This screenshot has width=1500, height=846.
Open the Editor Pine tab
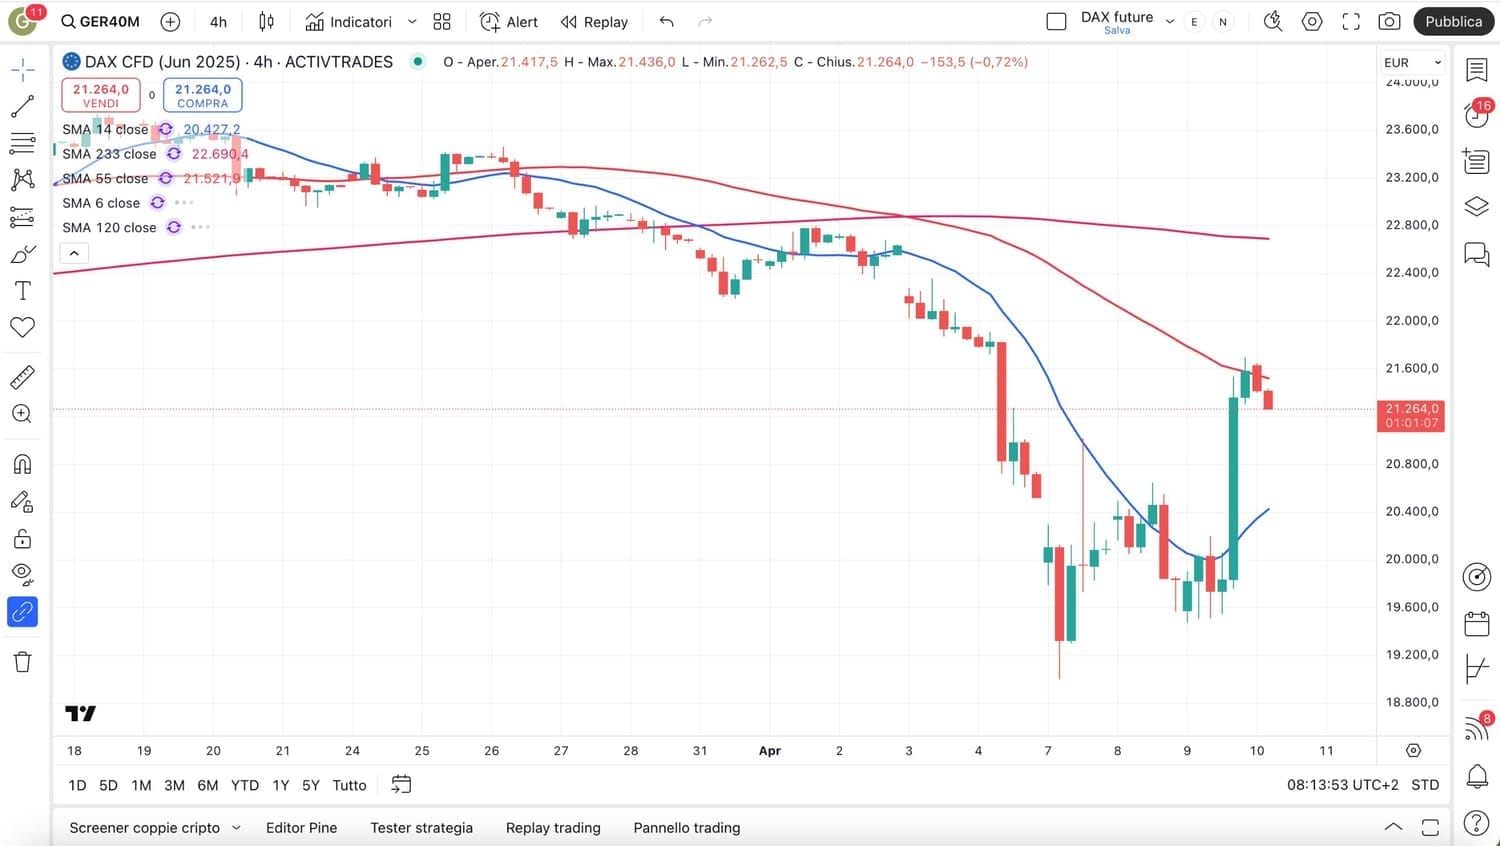click(x=301, y=828)
